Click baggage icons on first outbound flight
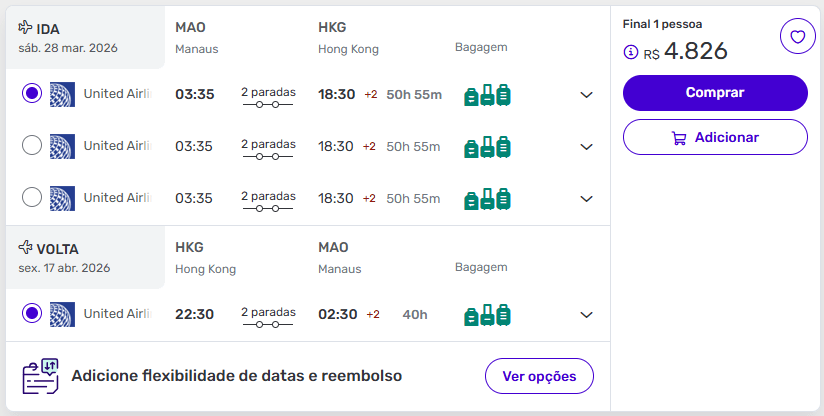The image size is (824, 416). click(487, 95)
